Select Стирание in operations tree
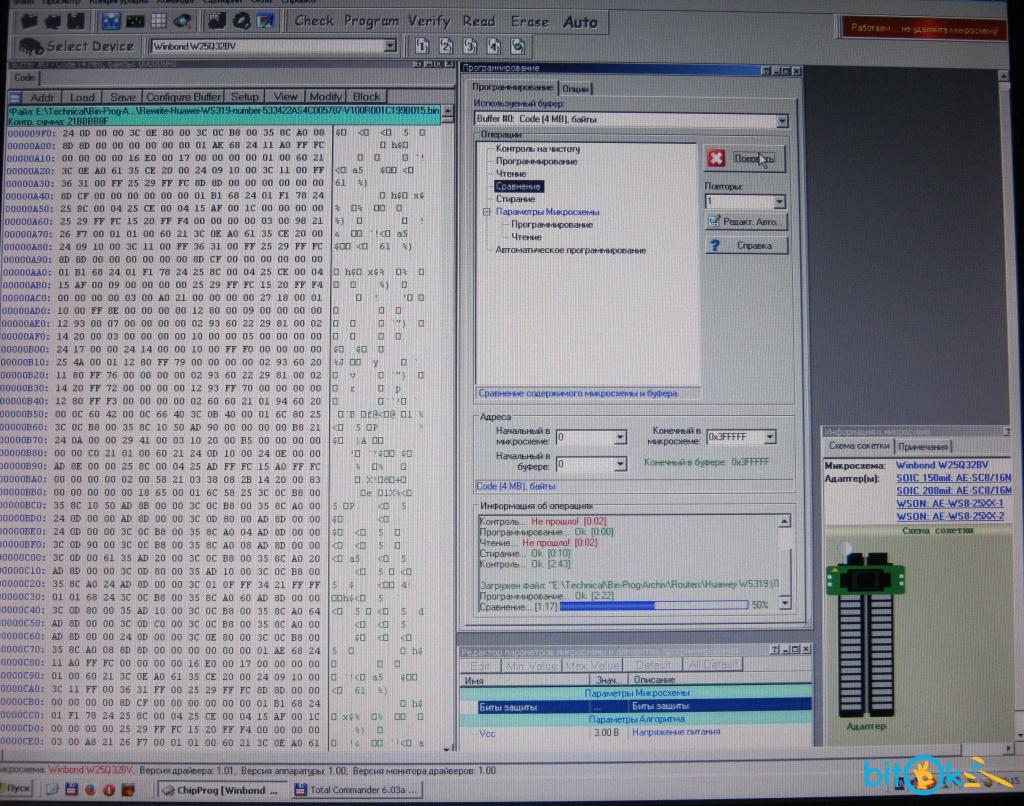 coord(515,199)
